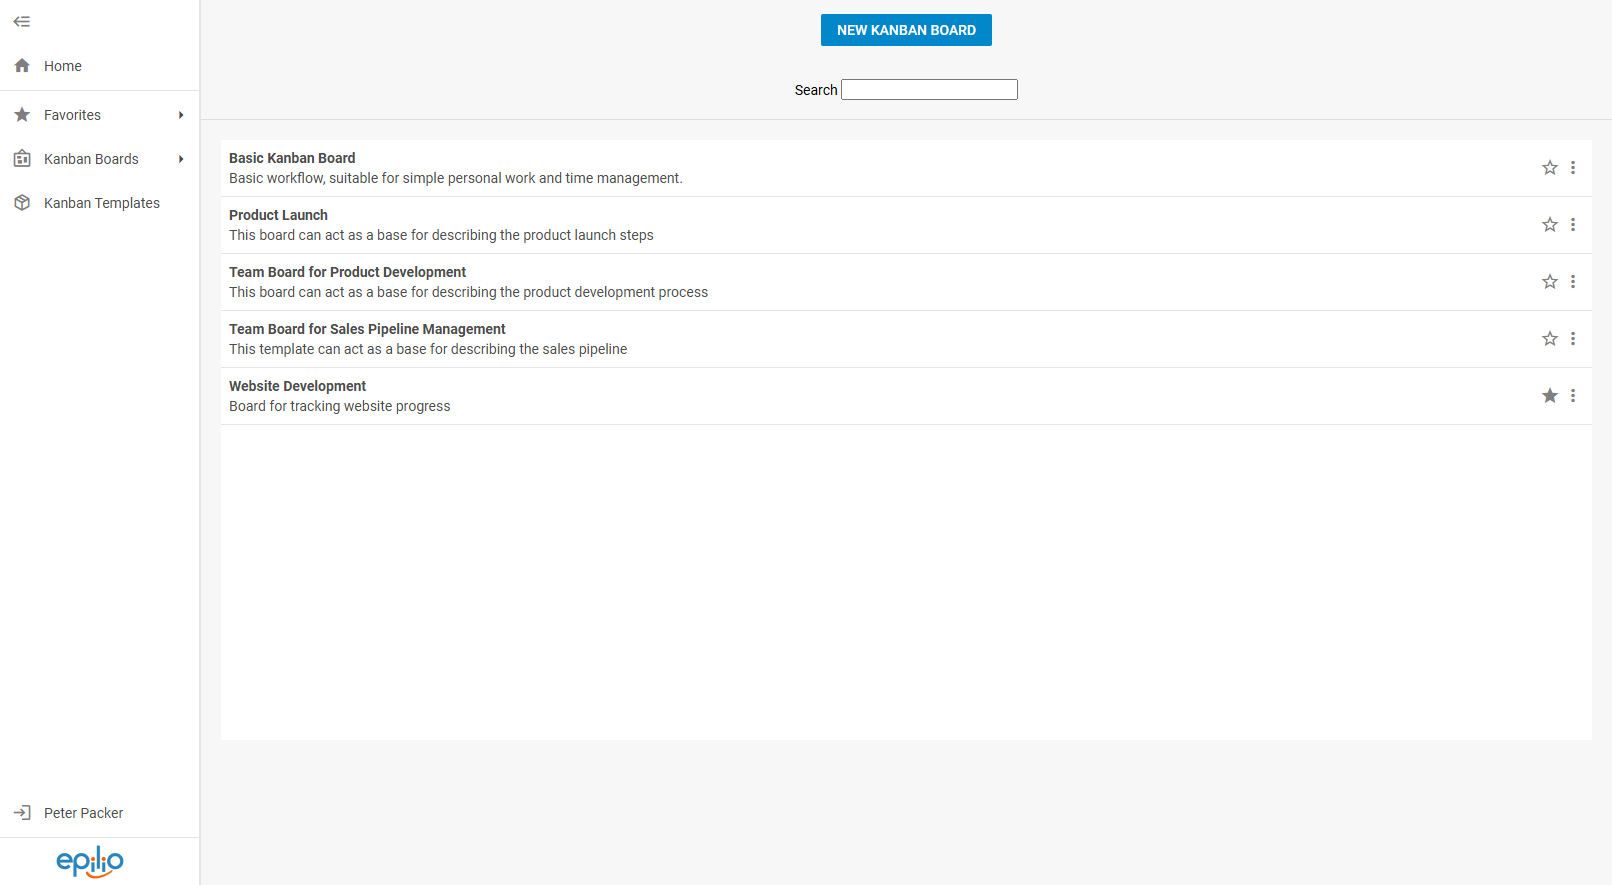Open three-dot menu for Website Development

click(x=1573, y=396)
